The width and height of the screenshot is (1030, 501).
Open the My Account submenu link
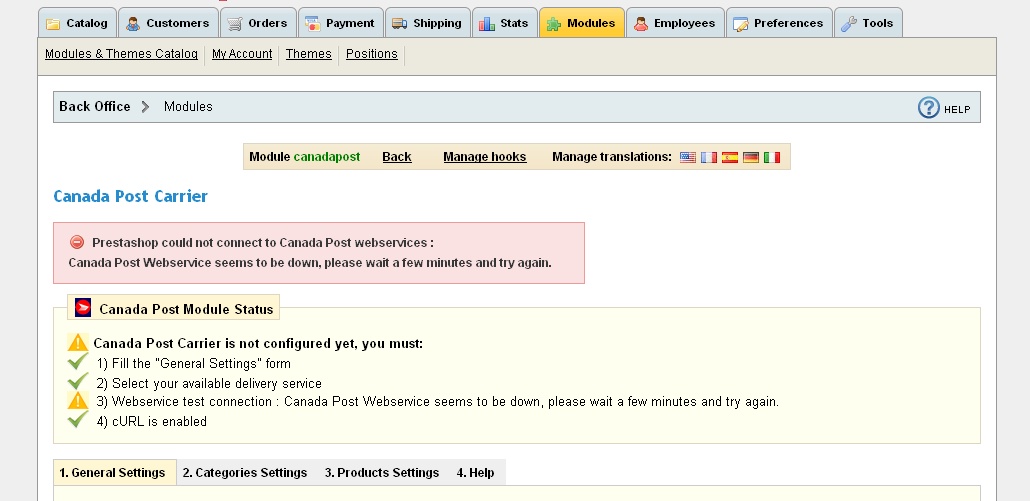(242, 54)
